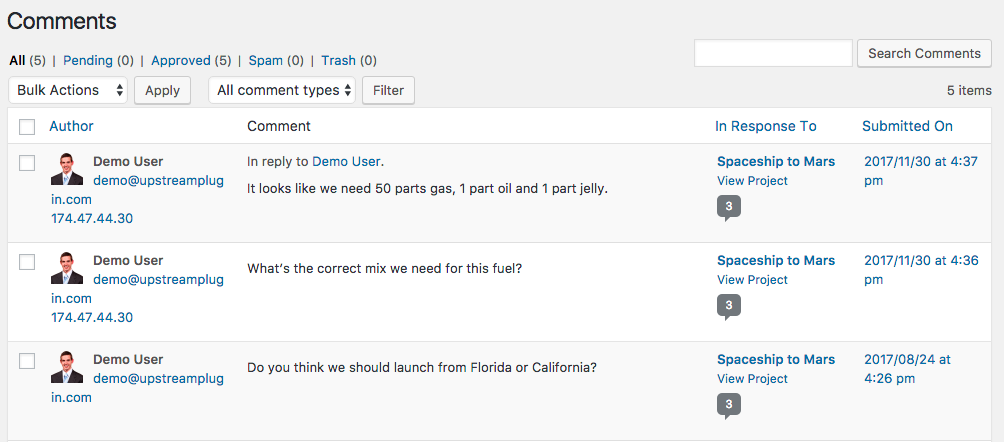Screen dimensions: 1004x442
Task: Tick checkbox for Florida or California comment
Action: pyautogui.click(x=27, y=361)
